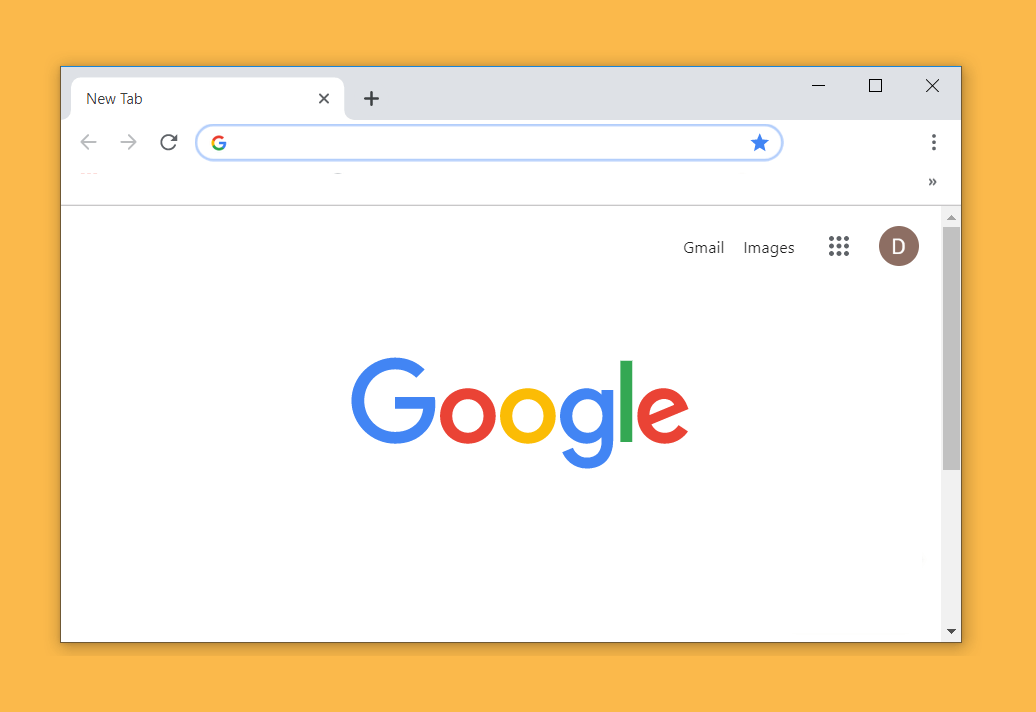Click the scrollbar up arrow
Screen dimensions: 1036x712
point(951,217)
